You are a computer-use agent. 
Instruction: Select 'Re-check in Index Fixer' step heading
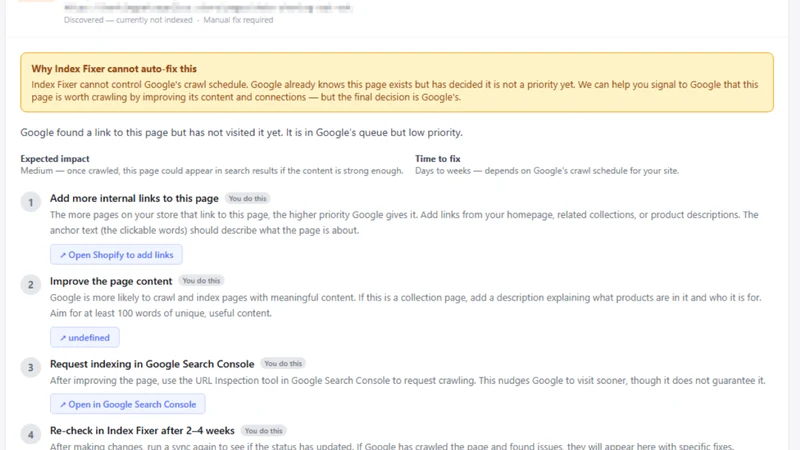click(142, 431)
